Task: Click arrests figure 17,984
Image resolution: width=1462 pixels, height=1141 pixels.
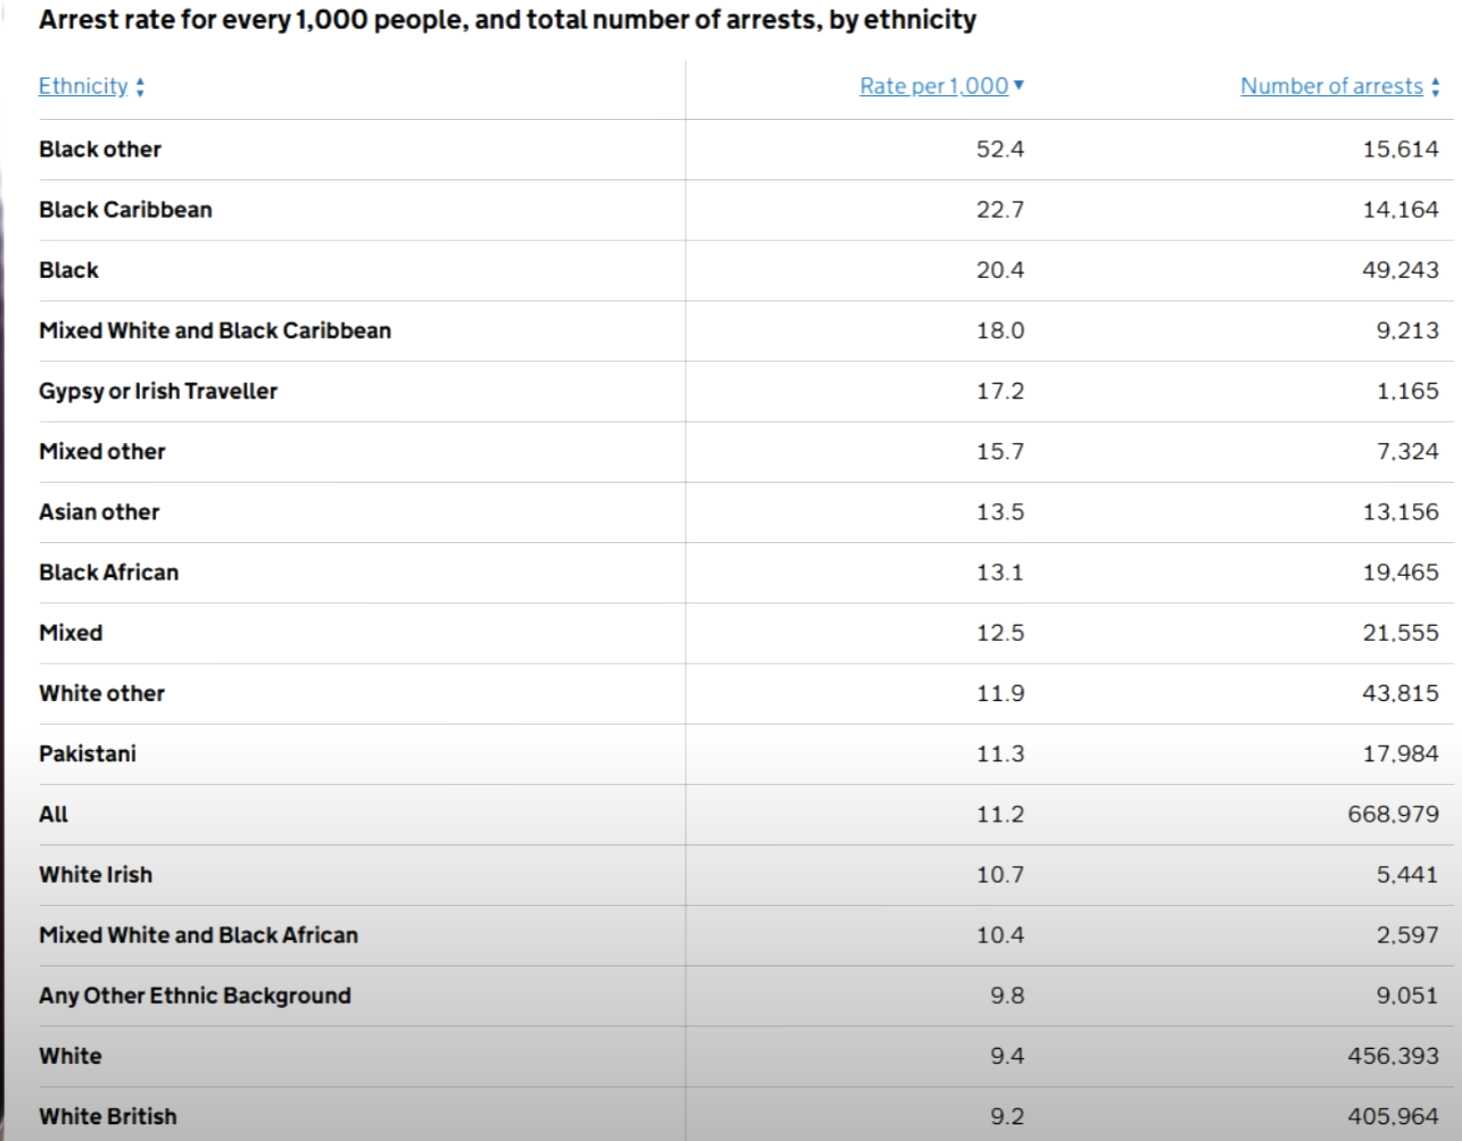Action: coord(1400,754)
